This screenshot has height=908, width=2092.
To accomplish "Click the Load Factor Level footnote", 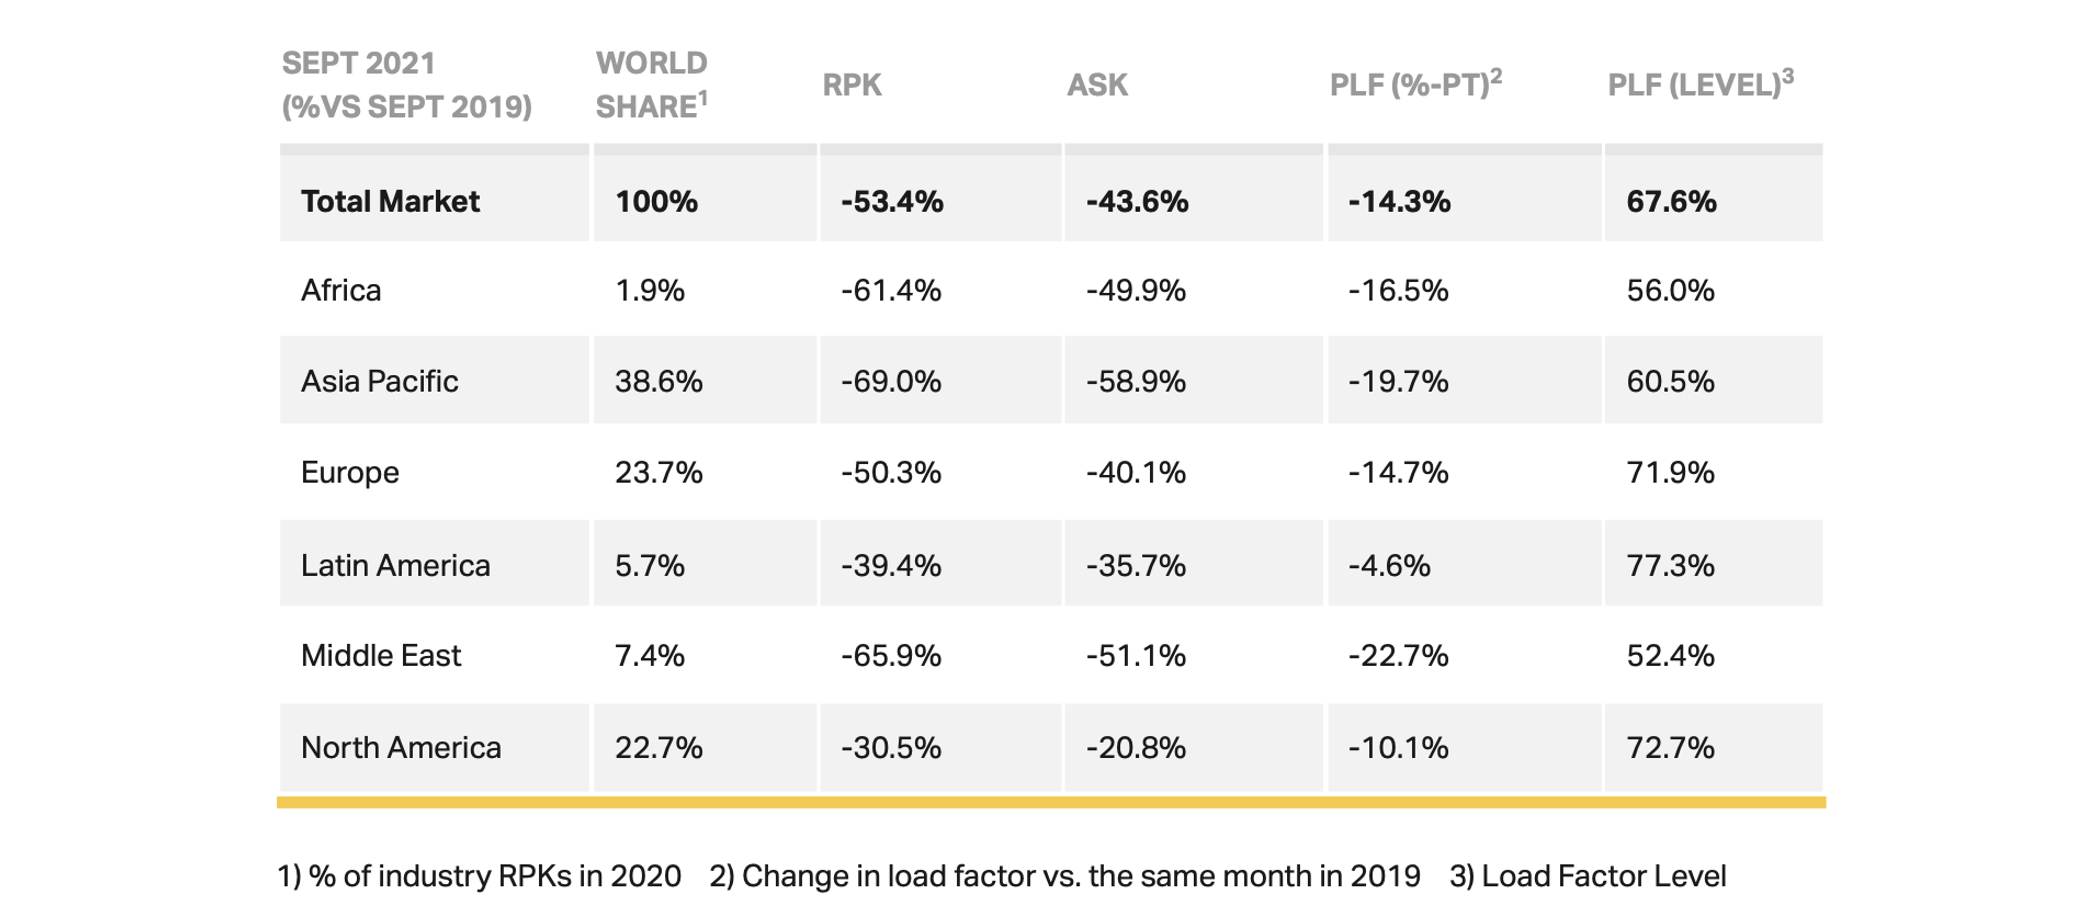I will click(x=1588, y=876).
